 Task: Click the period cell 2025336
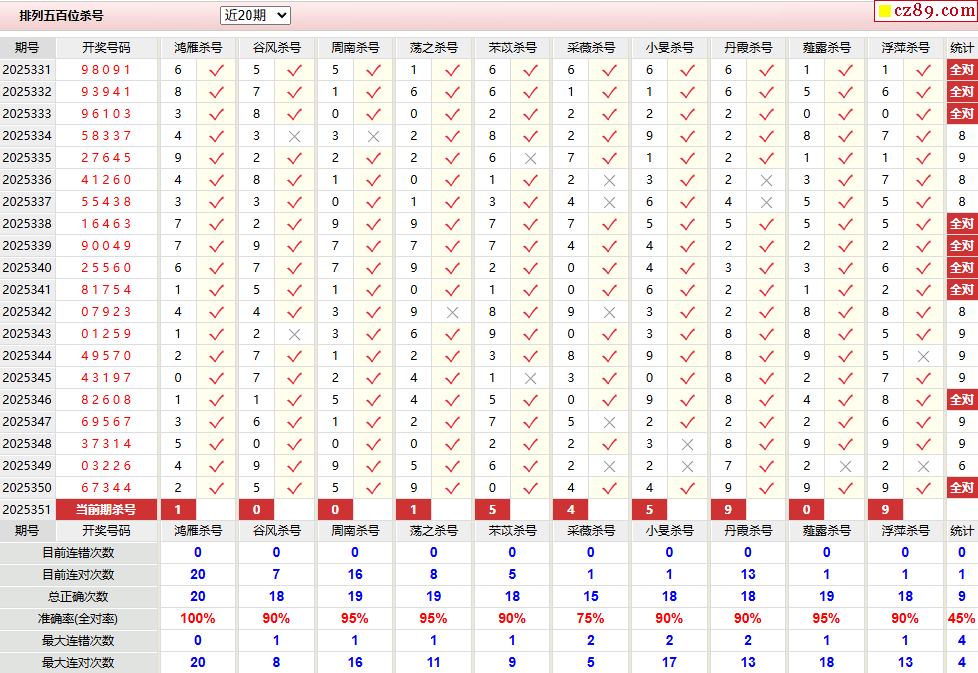(27, 180)
